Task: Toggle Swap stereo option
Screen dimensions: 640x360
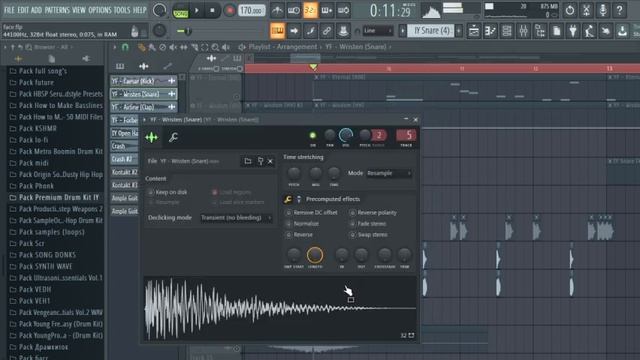Action: [x=369, y=235]
